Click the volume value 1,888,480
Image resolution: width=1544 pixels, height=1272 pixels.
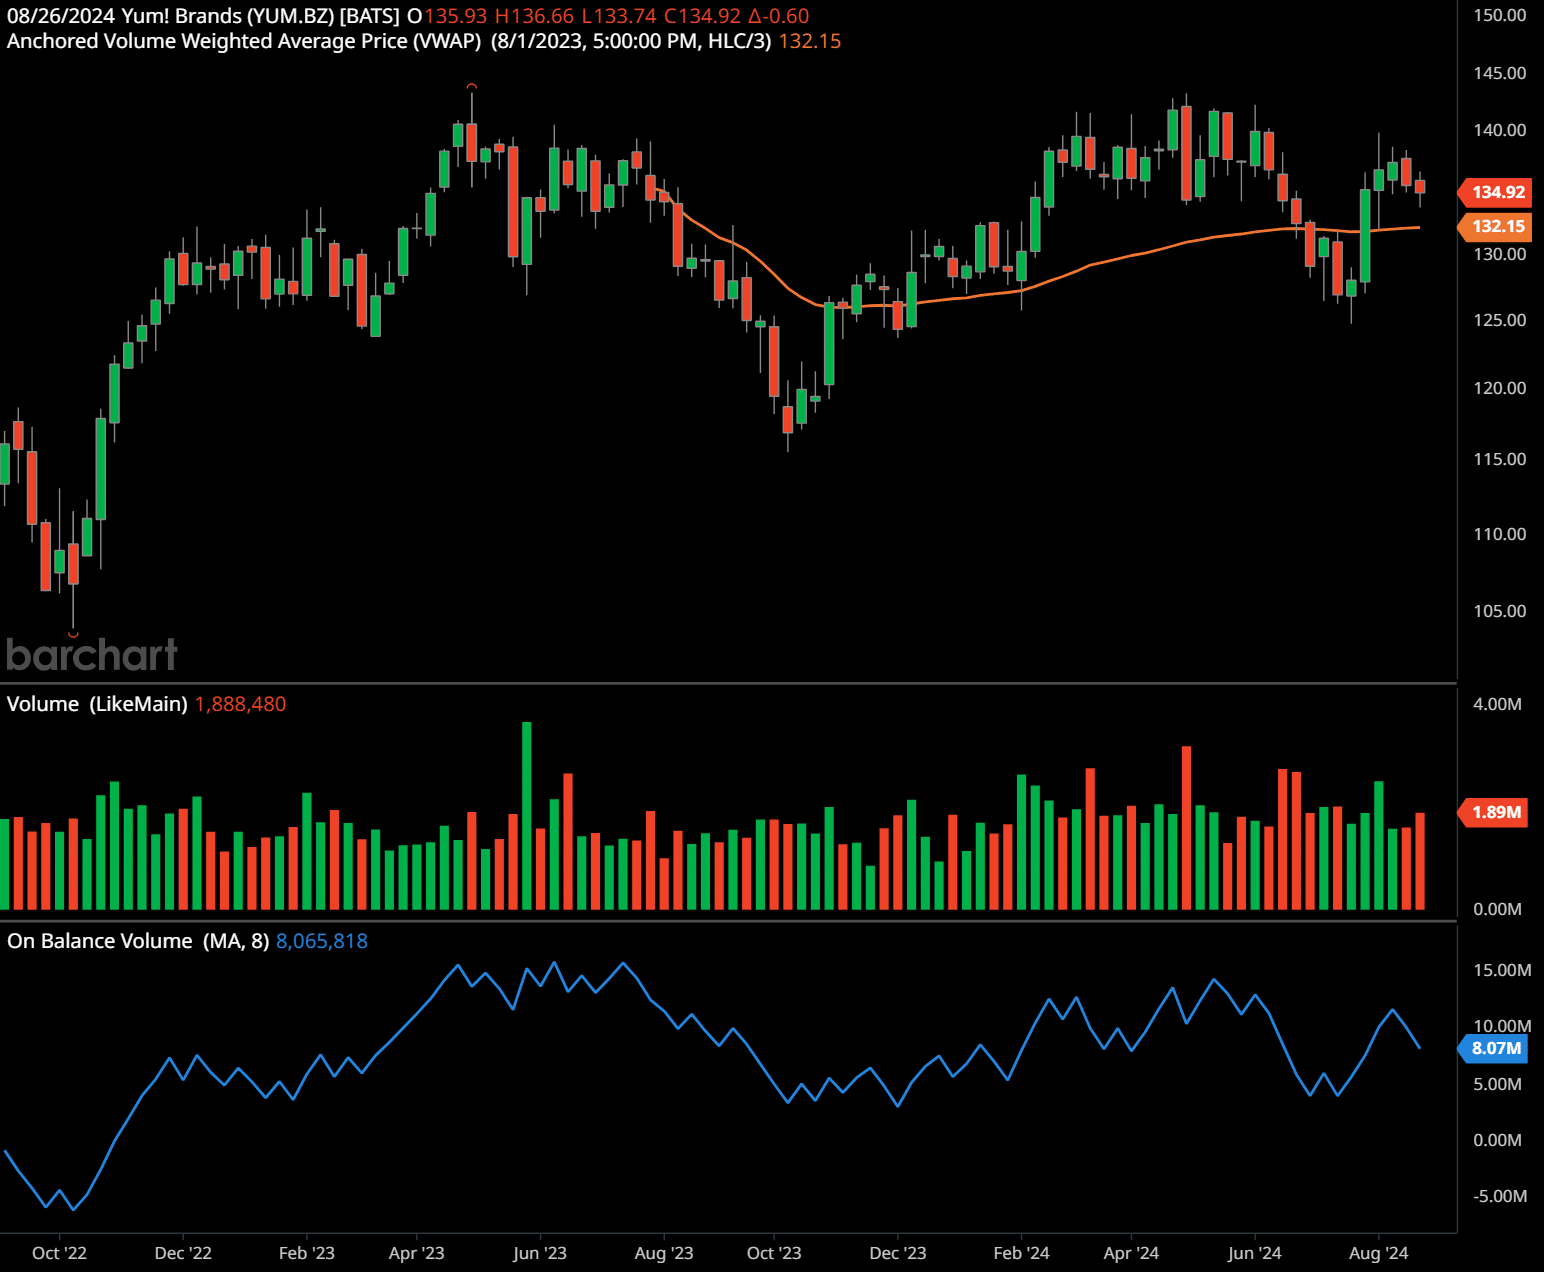click(x=241, y=704)
